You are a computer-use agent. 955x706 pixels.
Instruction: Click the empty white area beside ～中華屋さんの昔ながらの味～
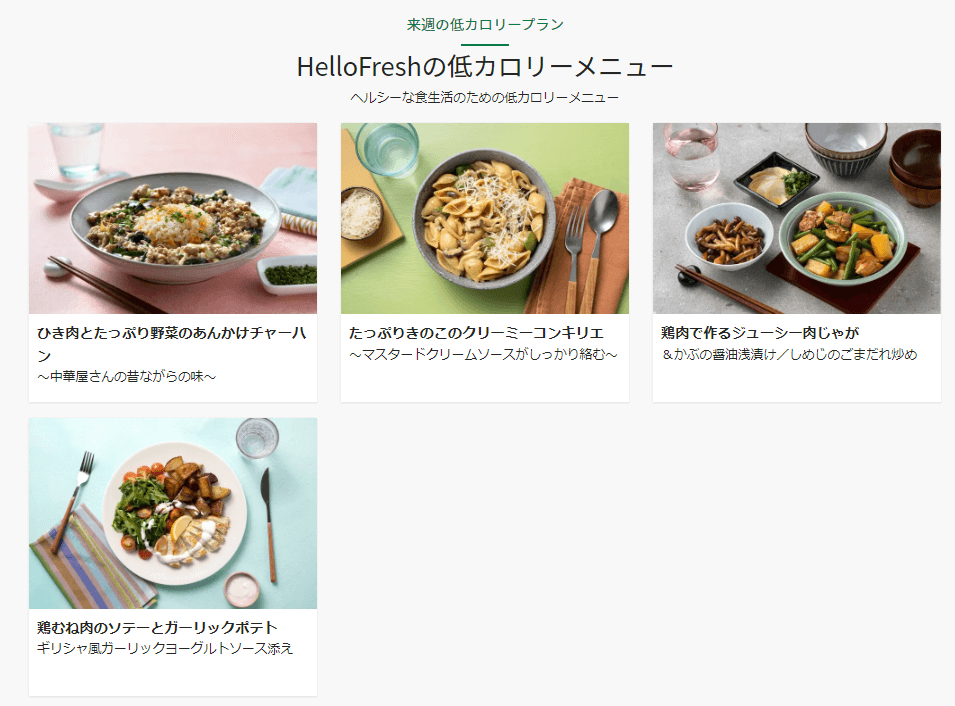pyautogui.click(x=266, y=377)
